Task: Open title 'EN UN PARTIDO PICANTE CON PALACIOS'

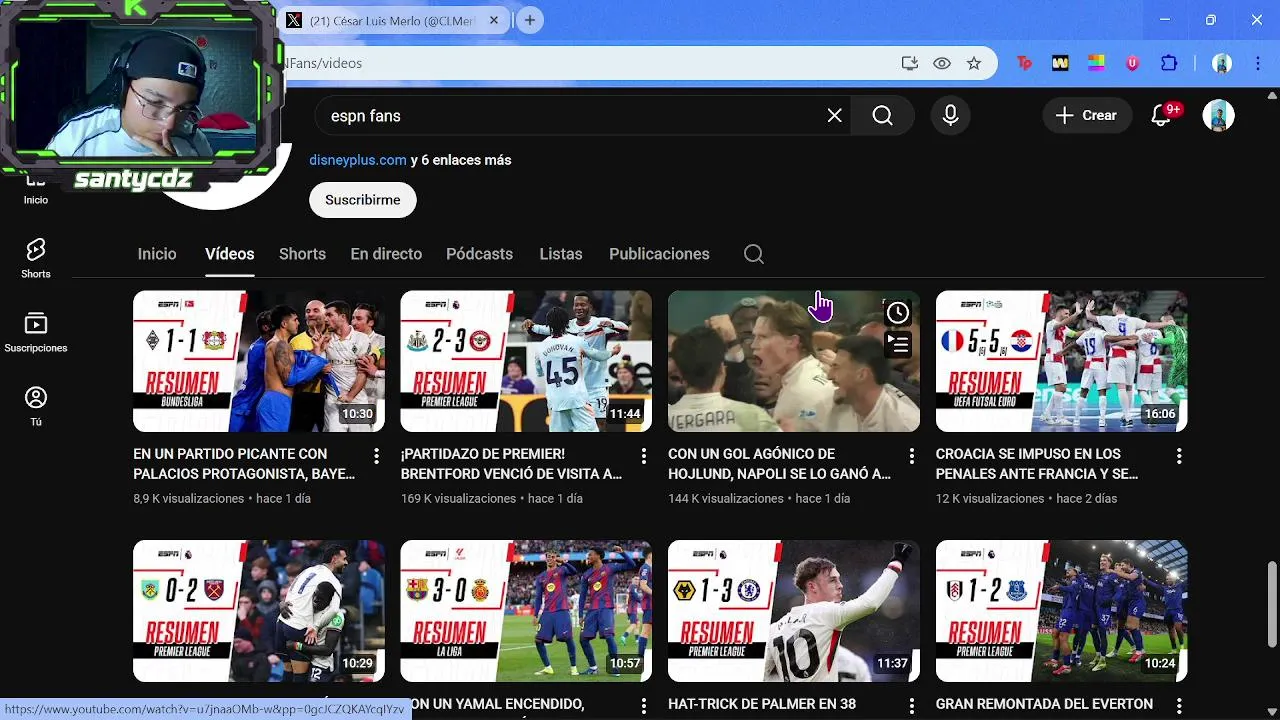Action: [244, 464]
